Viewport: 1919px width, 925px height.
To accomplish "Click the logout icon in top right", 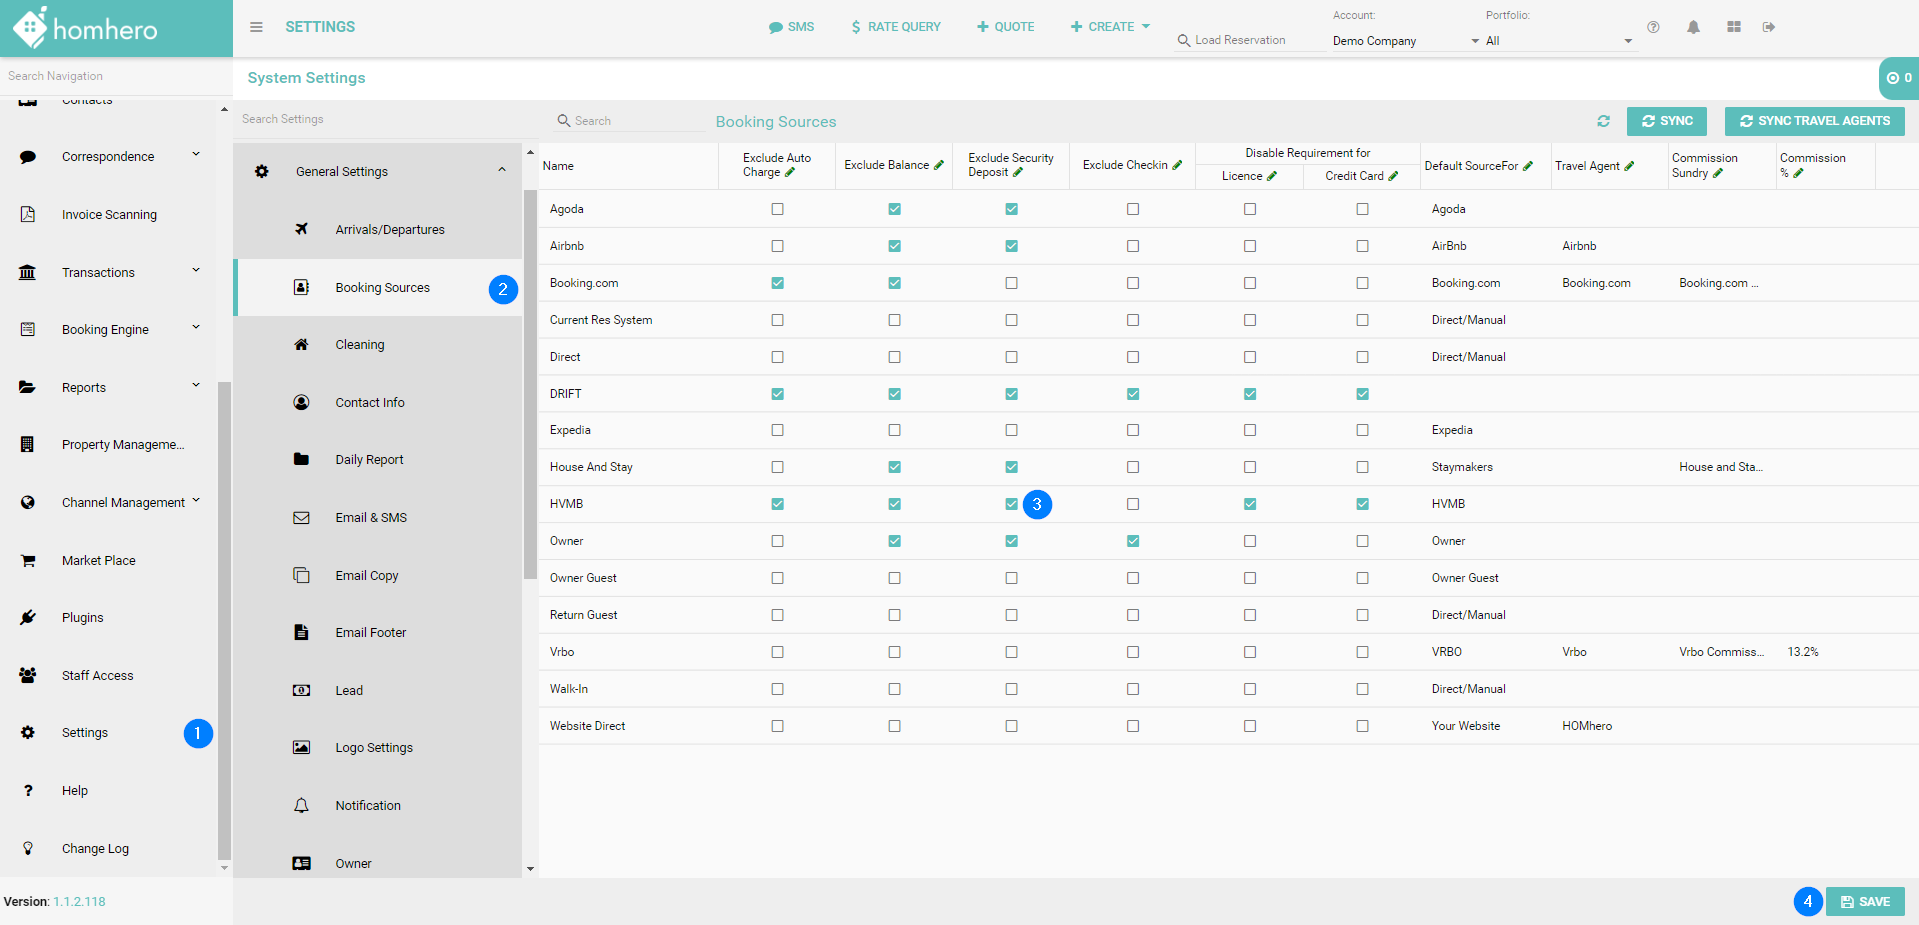I will (x=1769, y=27).
